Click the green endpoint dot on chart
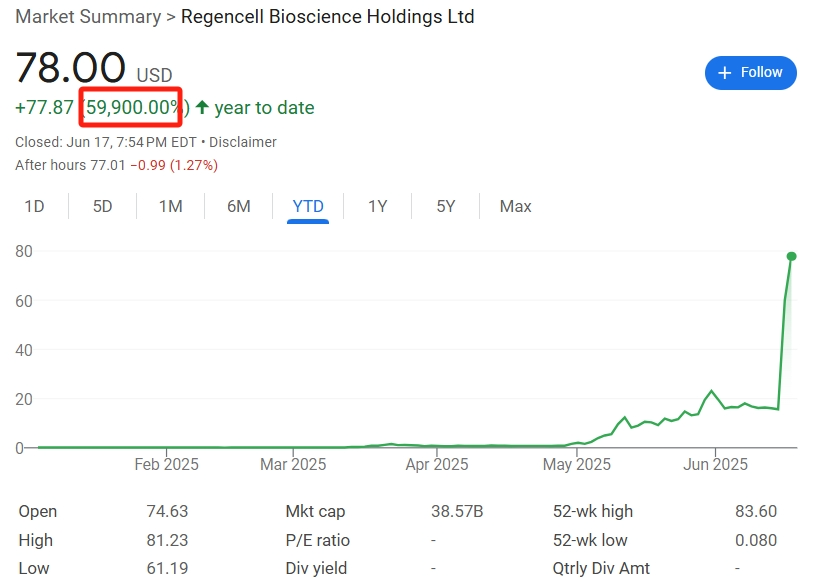Image resolution: width=814 pixels, height=582 pixels. pos(791,257)
